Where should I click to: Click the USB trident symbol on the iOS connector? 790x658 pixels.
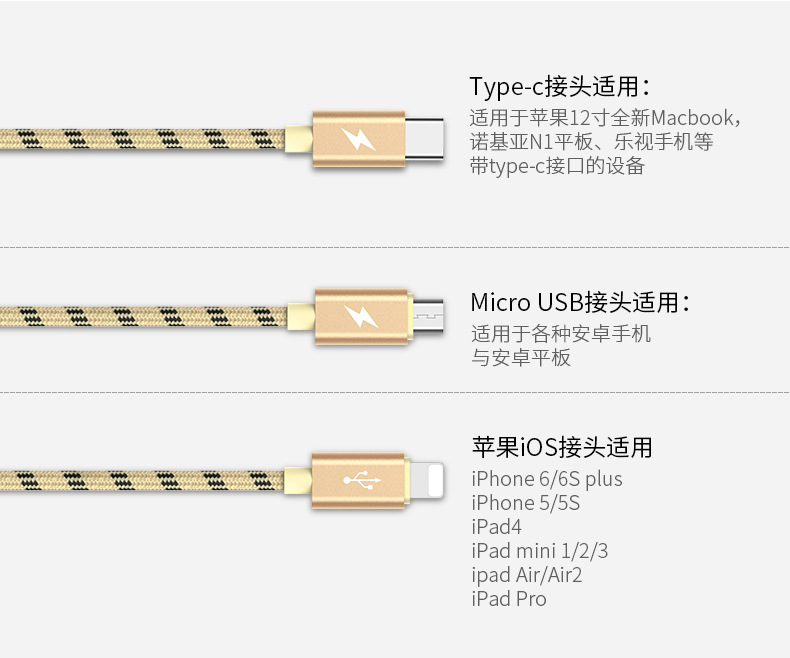359,480
